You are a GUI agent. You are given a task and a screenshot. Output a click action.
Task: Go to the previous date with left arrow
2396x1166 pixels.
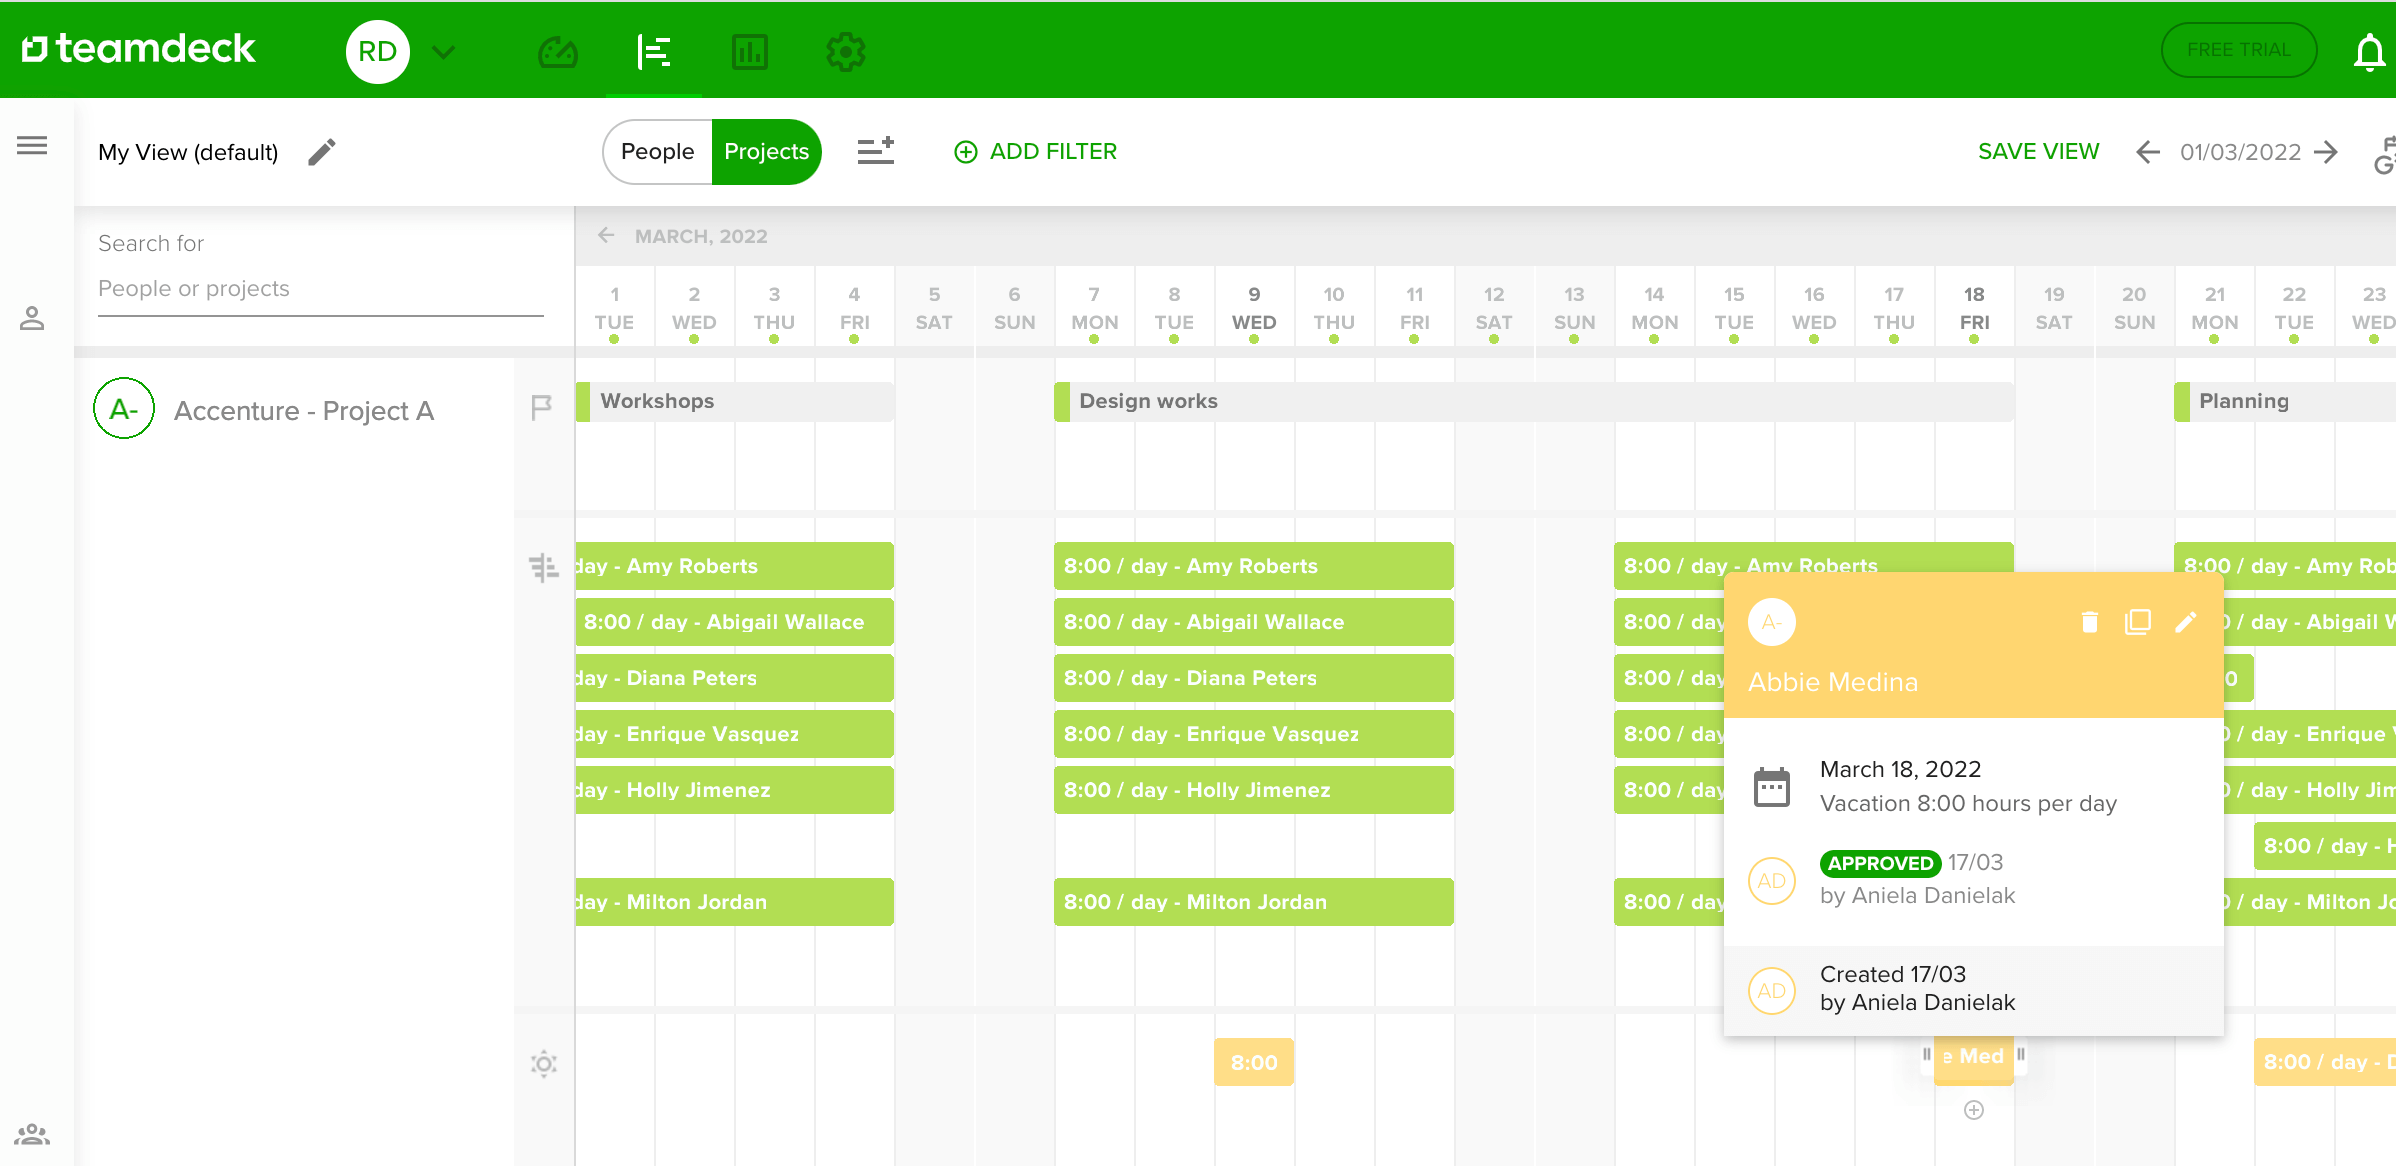(x=2147, y=152)
